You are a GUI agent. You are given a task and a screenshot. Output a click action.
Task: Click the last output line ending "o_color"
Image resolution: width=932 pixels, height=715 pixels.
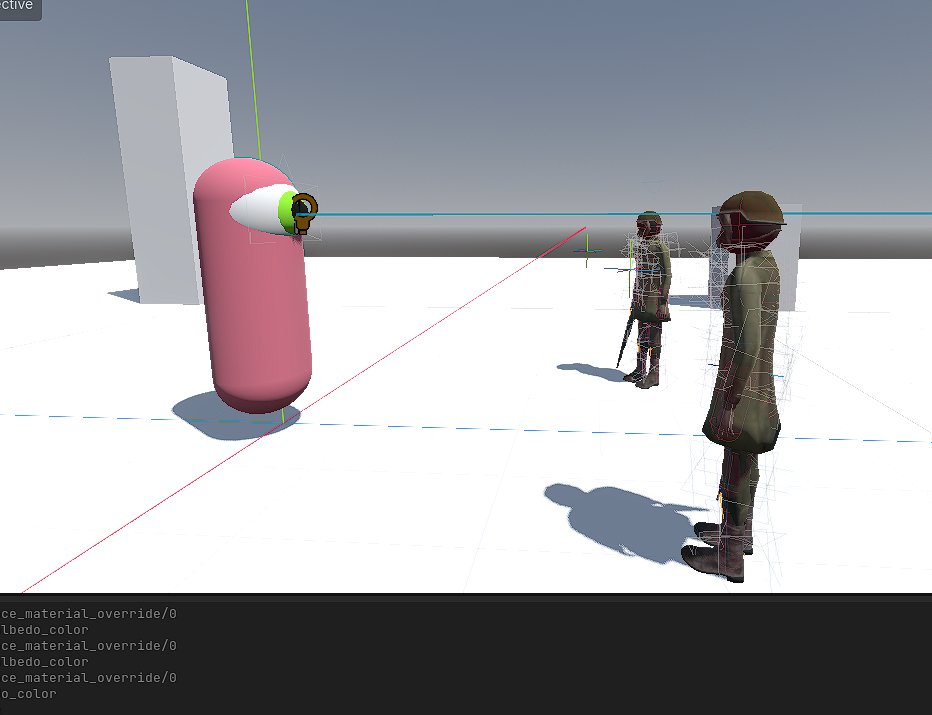(29, 694)
